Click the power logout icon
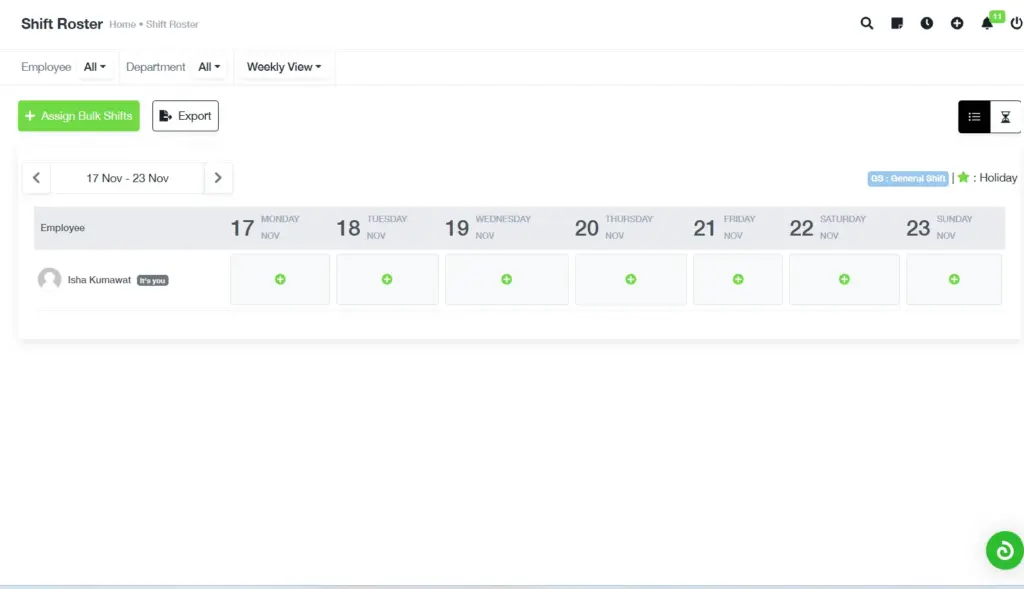The height and width of the screenshot is (589, 1024). tap(1015, 22)
